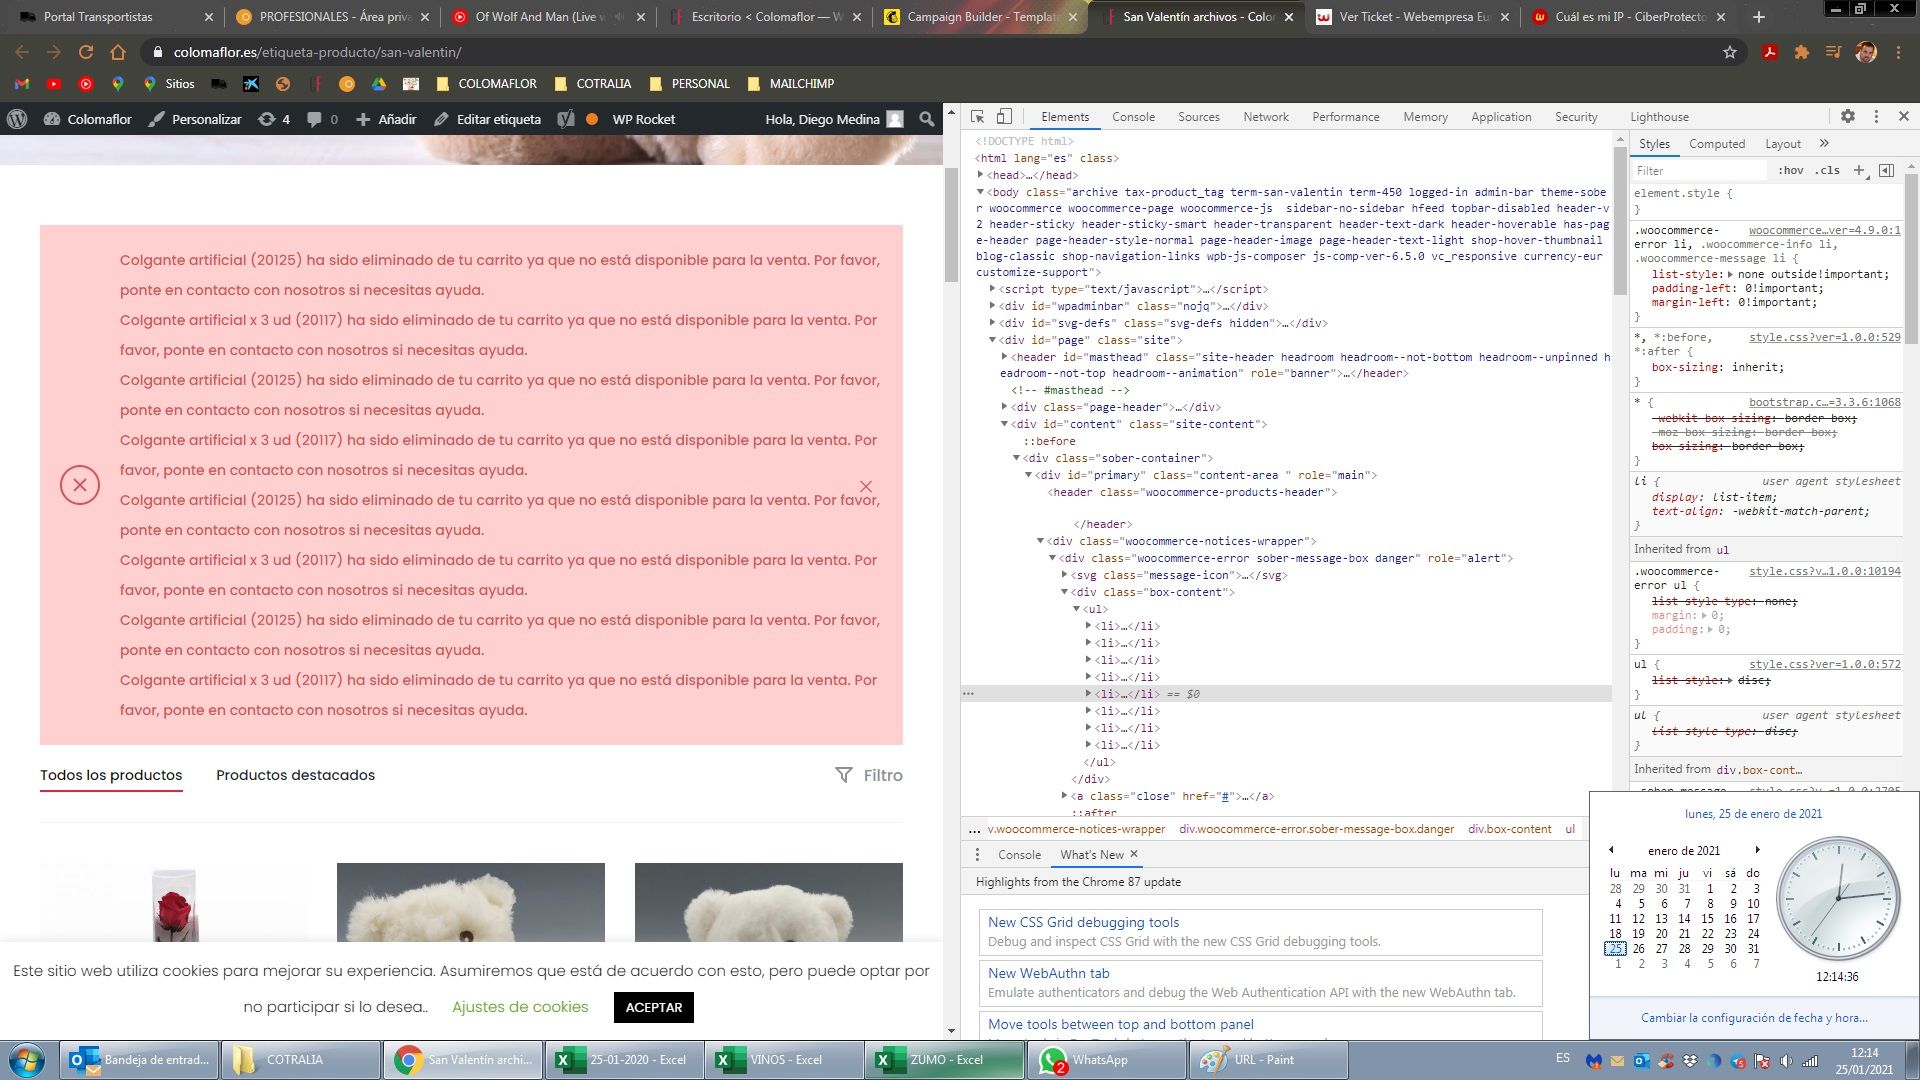This screenshot has height=1080, width=1920.
Task: Open the Layout tab in styles pane
Action: pyautogui.click(x=1783, y=144)
